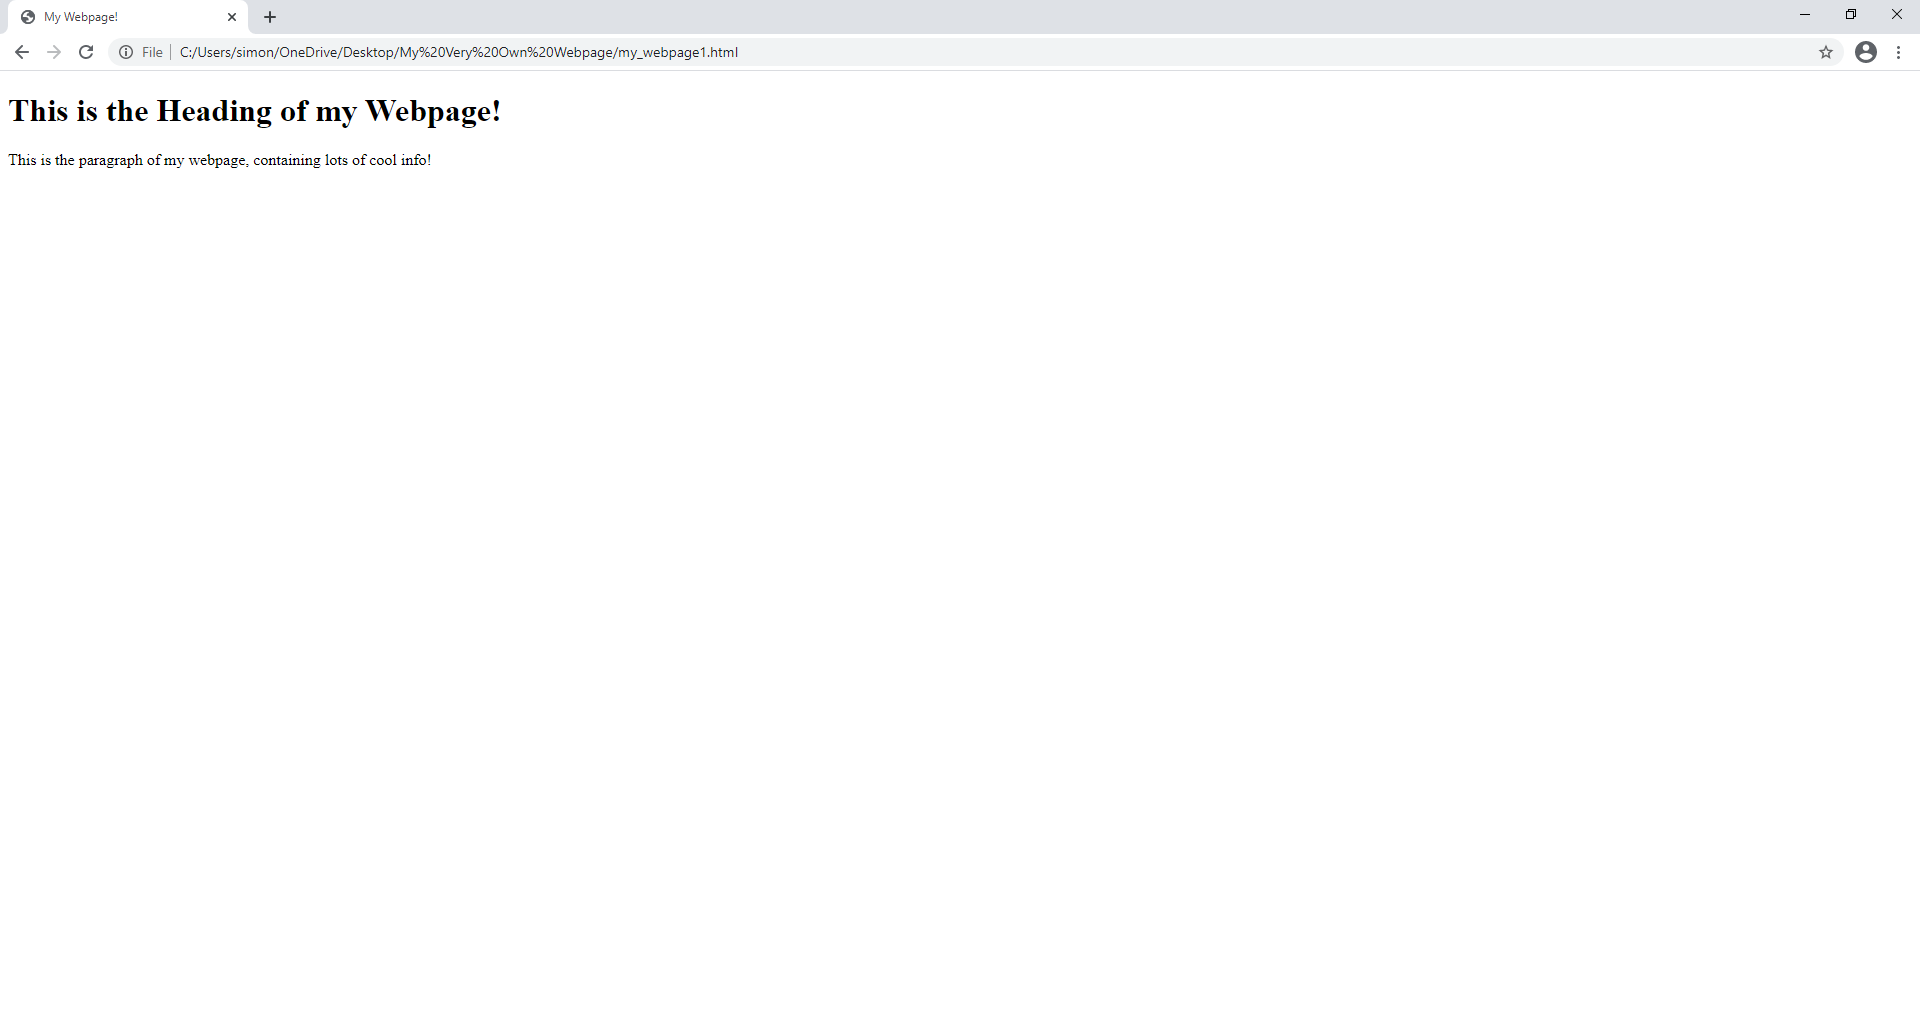Restore down the browser window
This screenshot has height=1031, width=1920.
[1851, 14]
